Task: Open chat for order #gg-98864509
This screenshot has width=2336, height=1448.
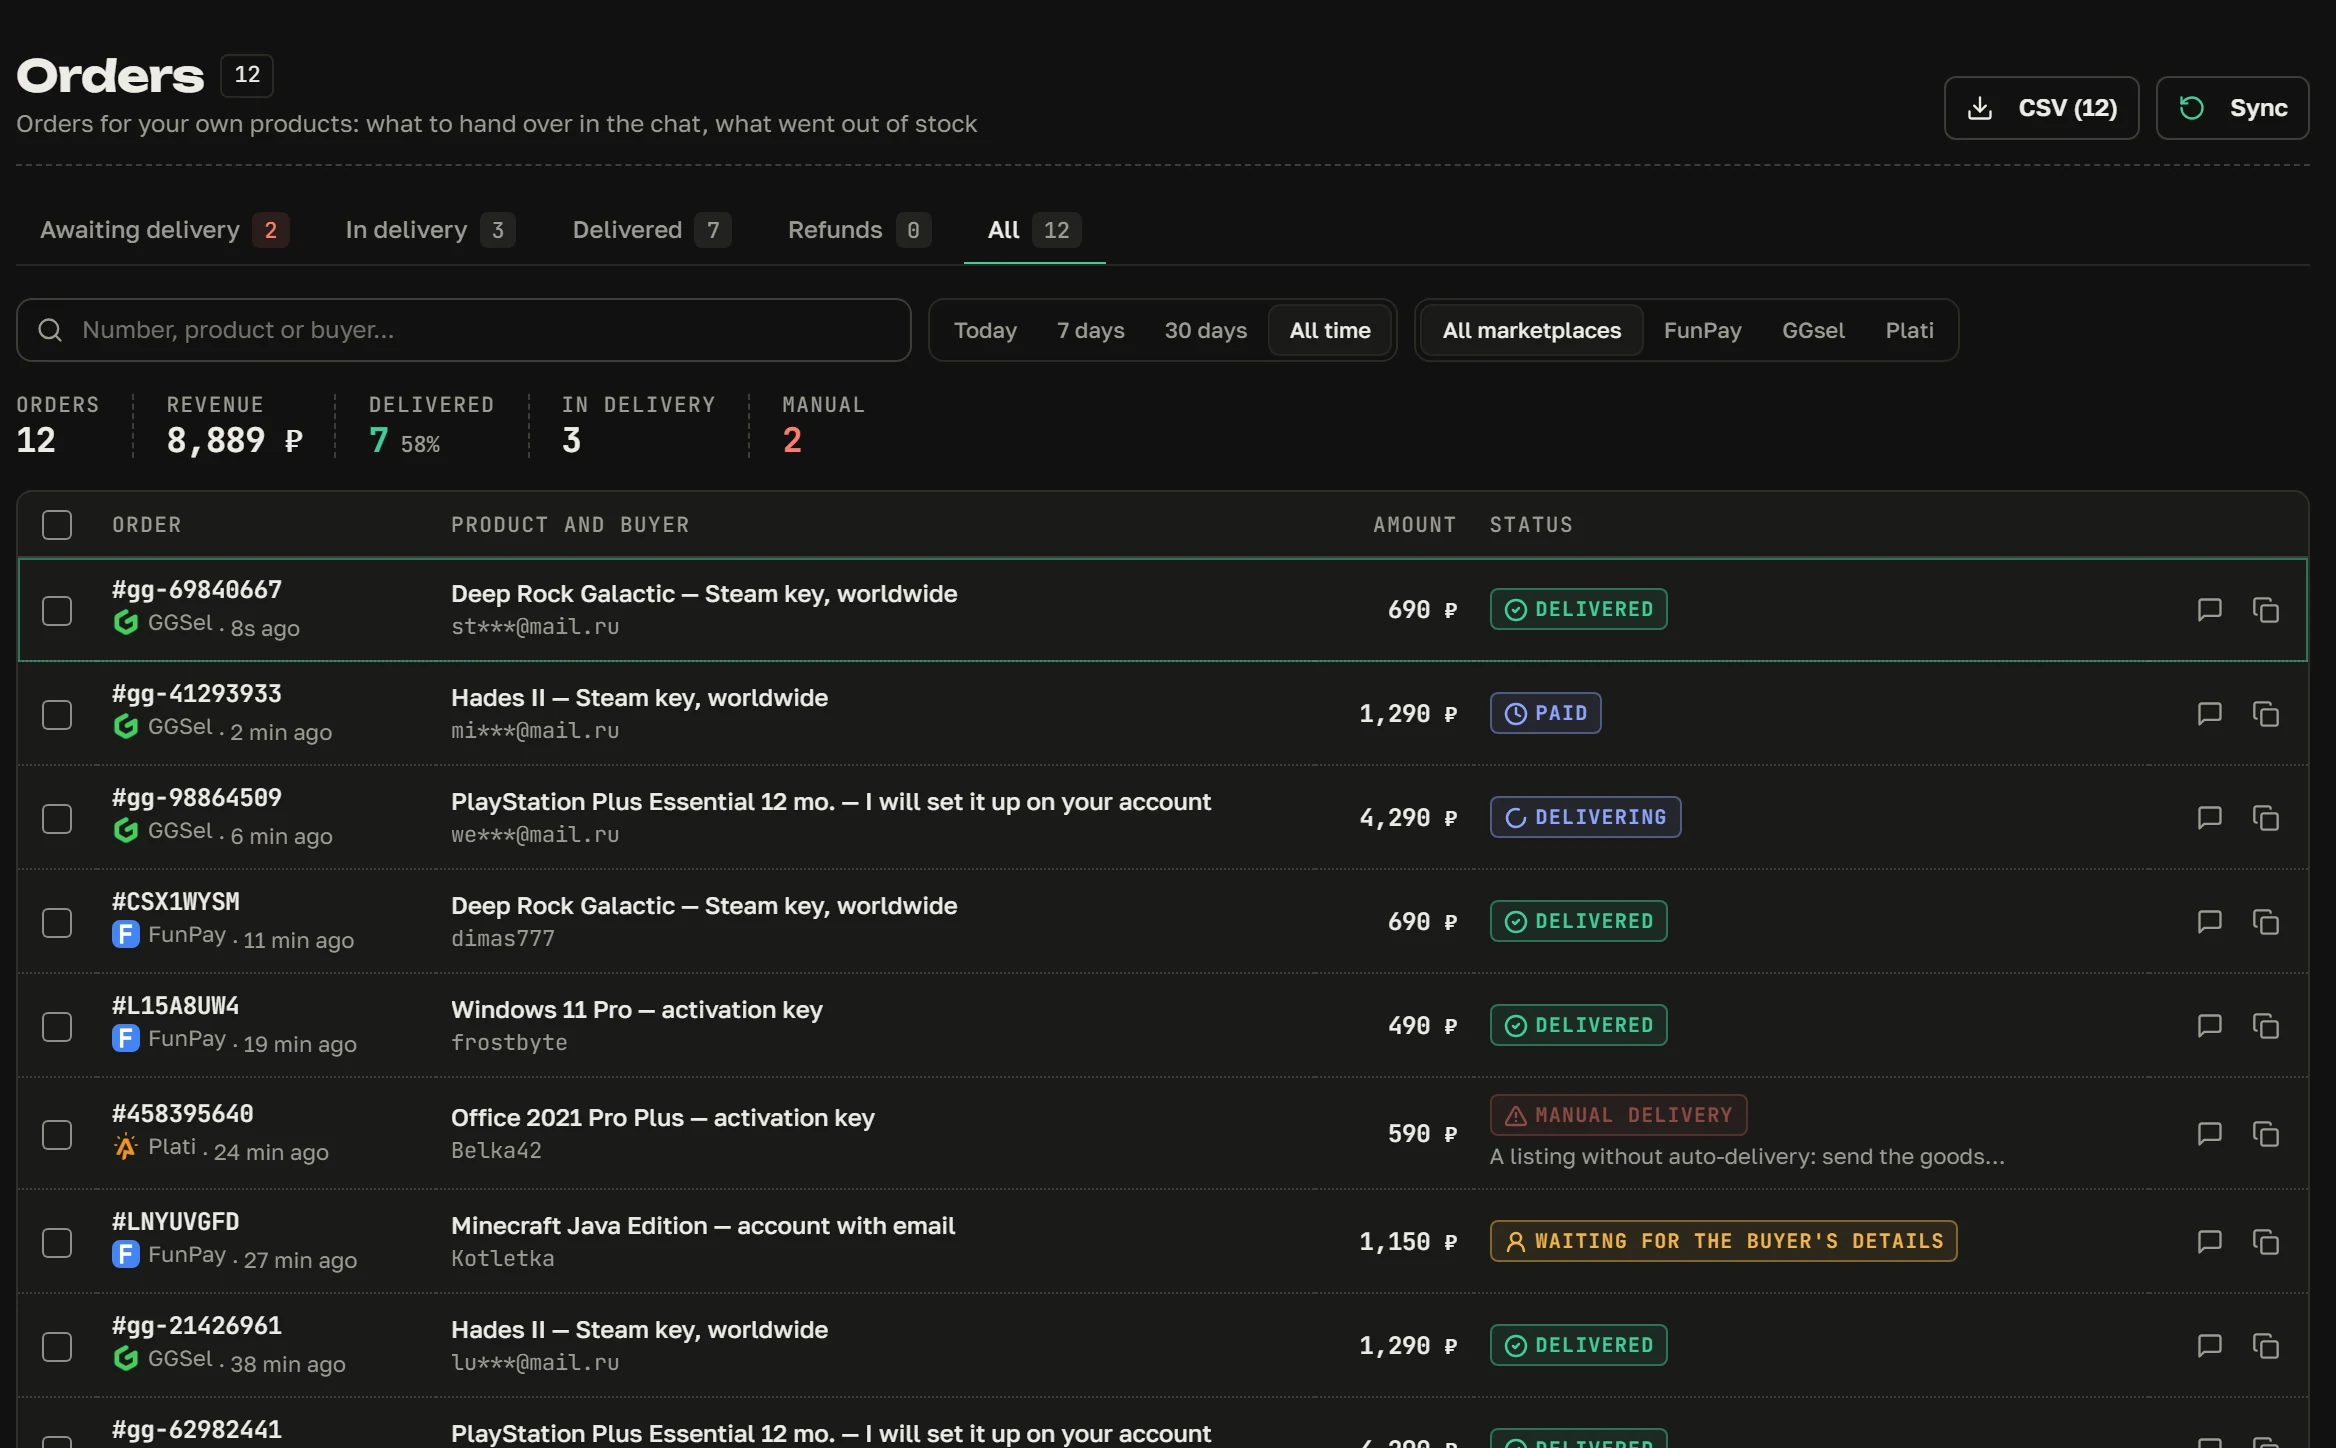Action: [x=2209, y=818]
